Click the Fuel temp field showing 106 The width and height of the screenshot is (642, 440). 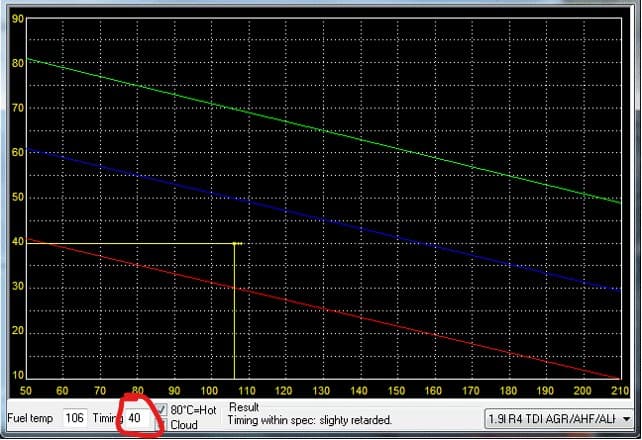pos(75,418)
